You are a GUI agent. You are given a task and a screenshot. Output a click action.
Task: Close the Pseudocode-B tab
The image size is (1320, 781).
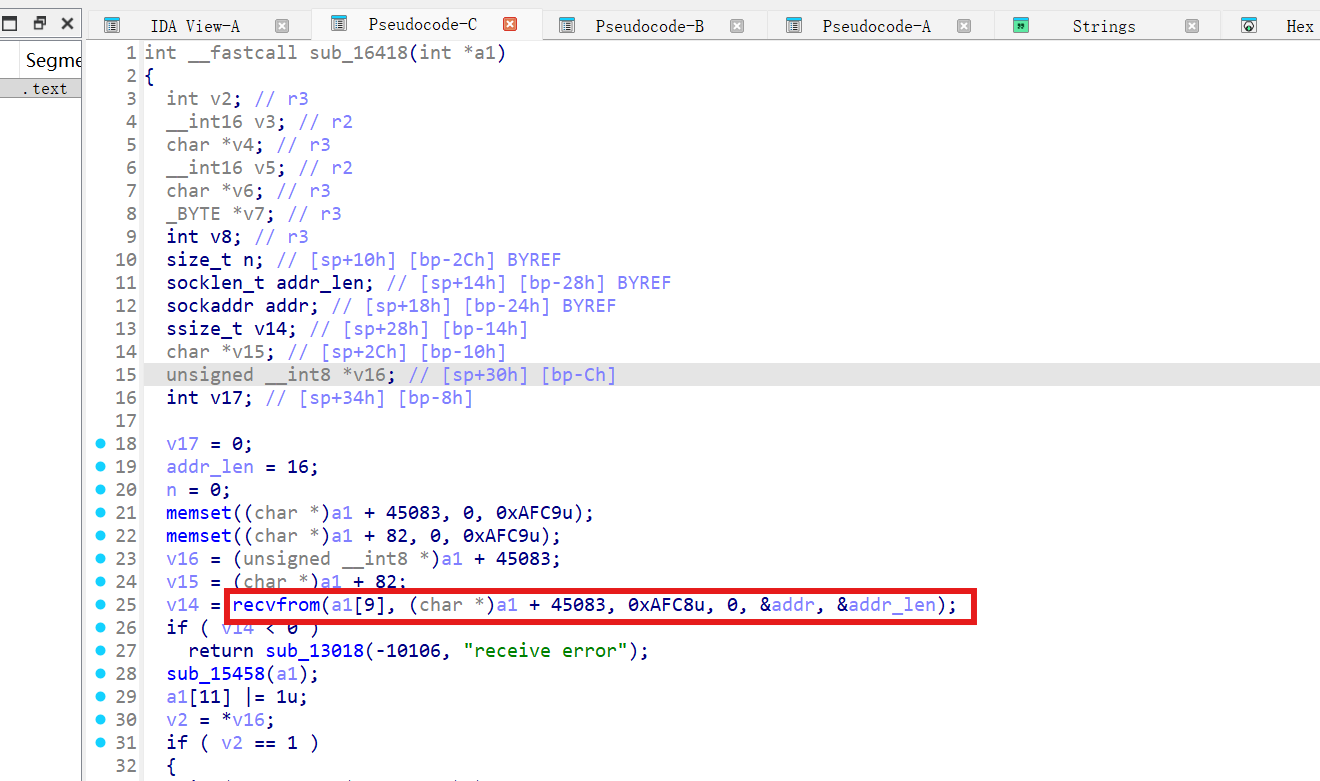(x=737, y=26)
